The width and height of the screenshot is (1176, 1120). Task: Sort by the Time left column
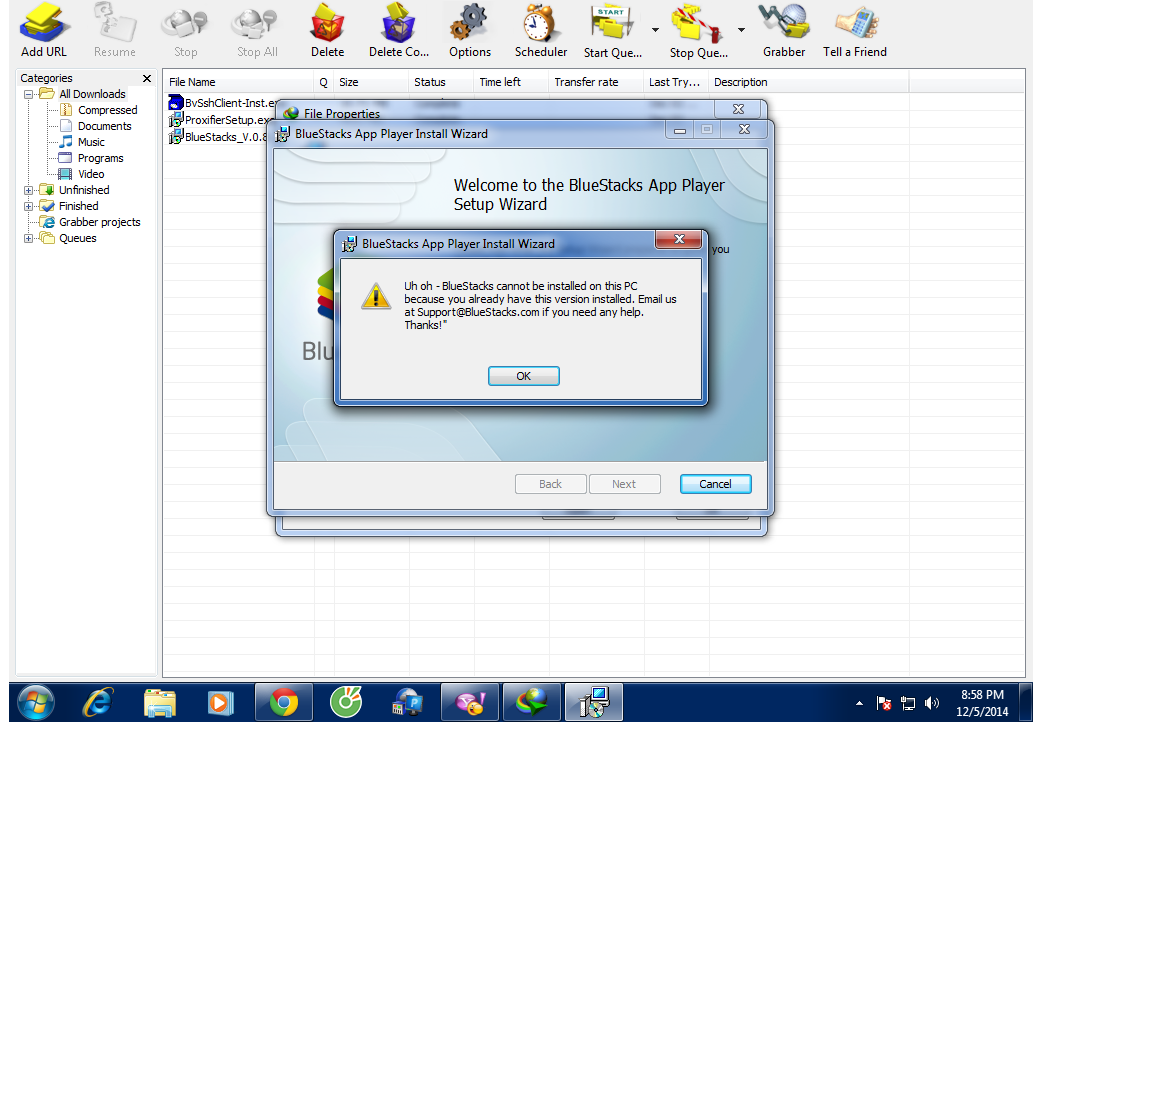pyautogui.click(x=512, y=82)
